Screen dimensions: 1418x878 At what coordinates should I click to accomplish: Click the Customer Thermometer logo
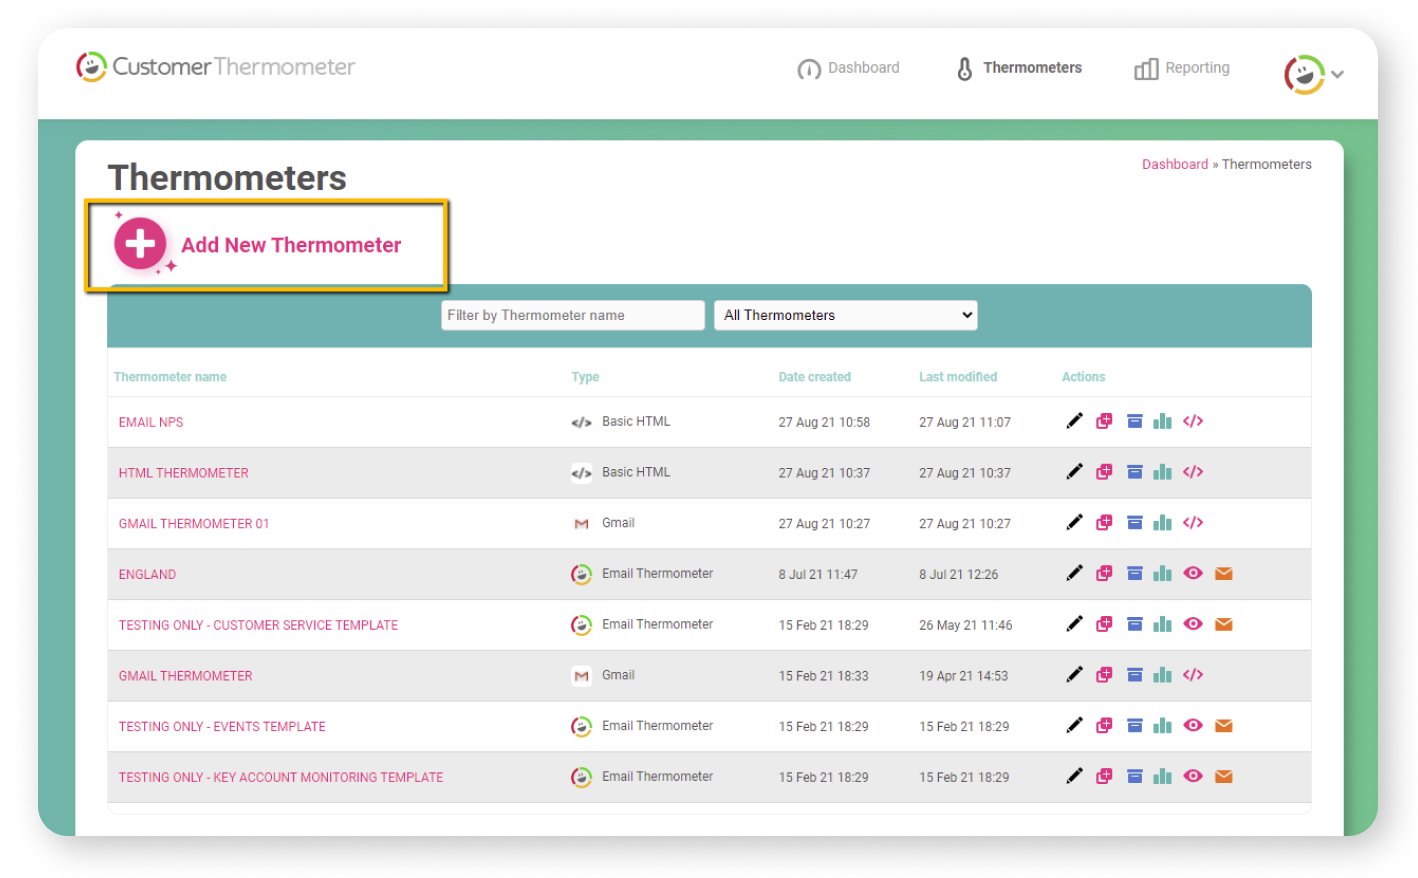[215, 67]
